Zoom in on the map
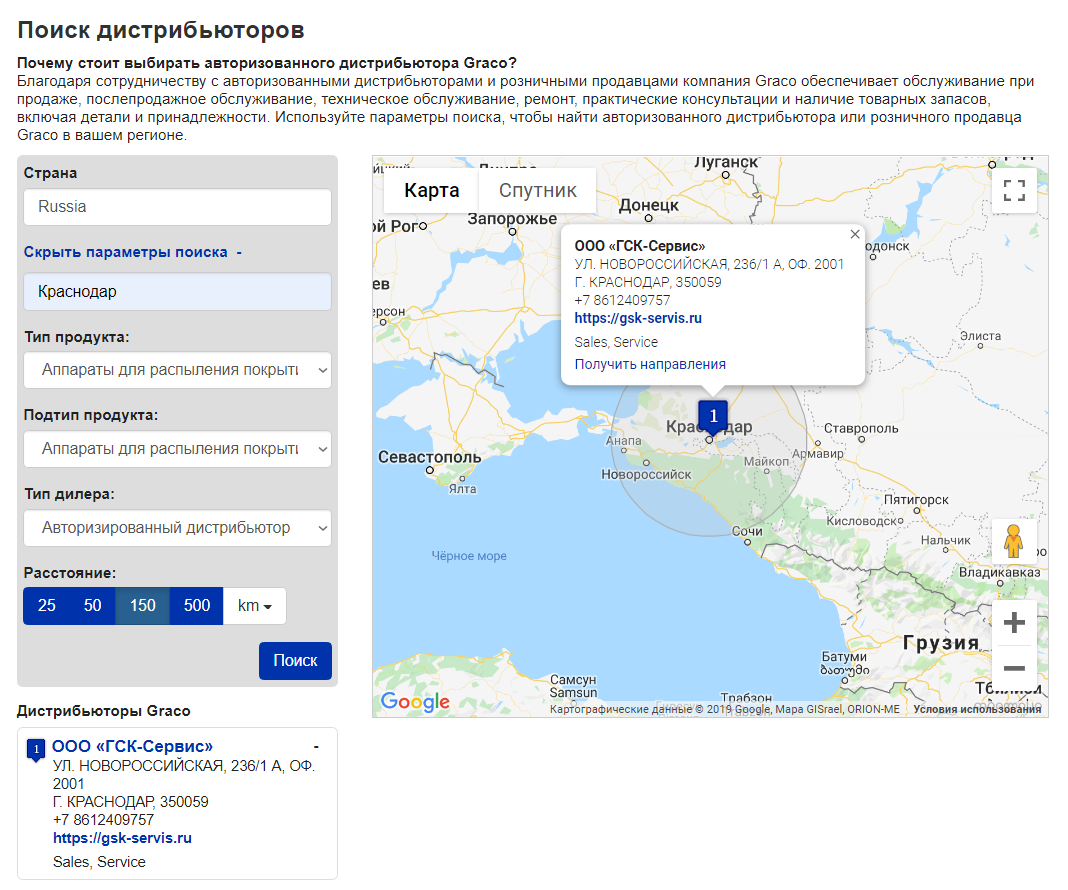The image size is (1068, 890). 1014,622
